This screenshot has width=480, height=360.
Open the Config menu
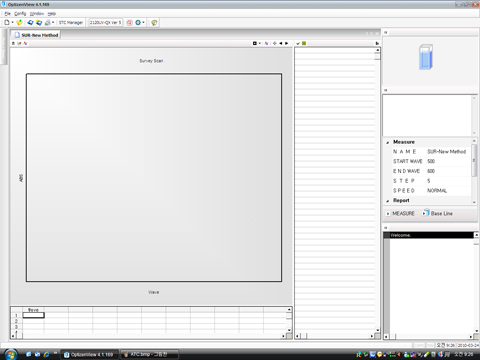[20, 13]
